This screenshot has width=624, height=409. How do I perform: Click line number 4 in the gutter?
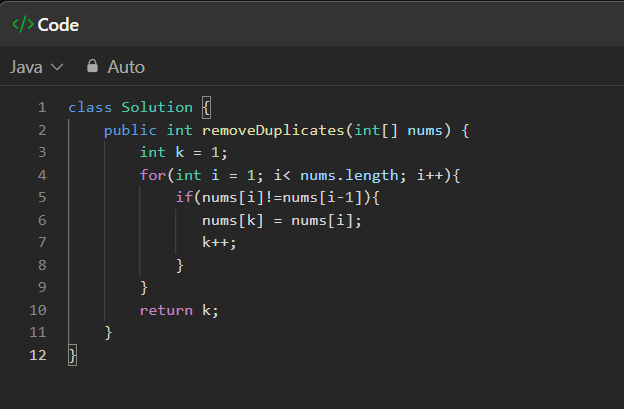pos(42,175)
